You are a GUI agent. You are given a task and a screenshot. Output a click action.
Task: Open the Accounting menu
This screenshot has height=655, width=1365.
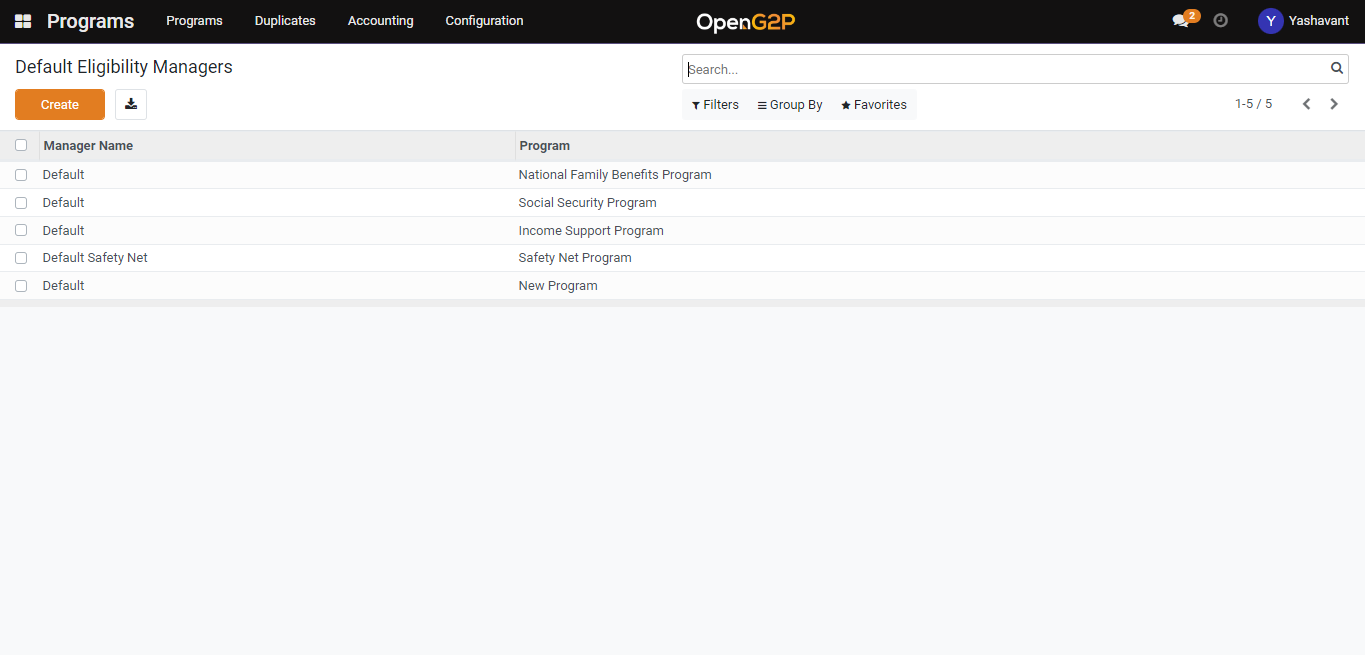(380, 21)
